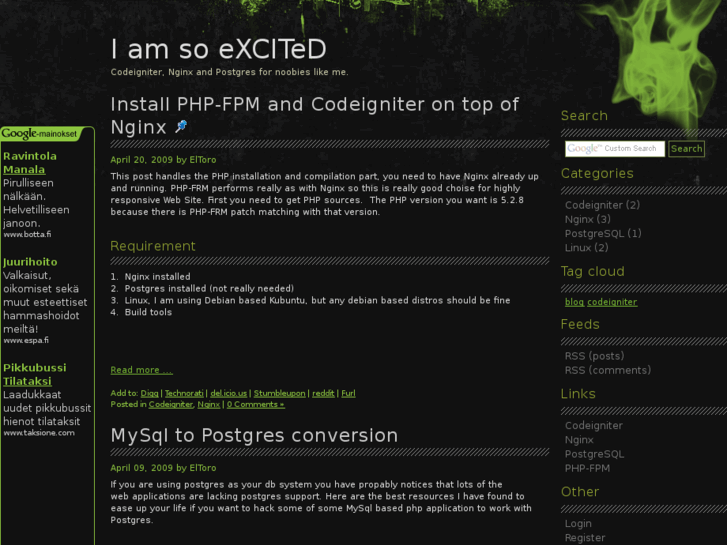Share the post on Furl
Viewport: 727px width, 545px height.
coord(348,393)
